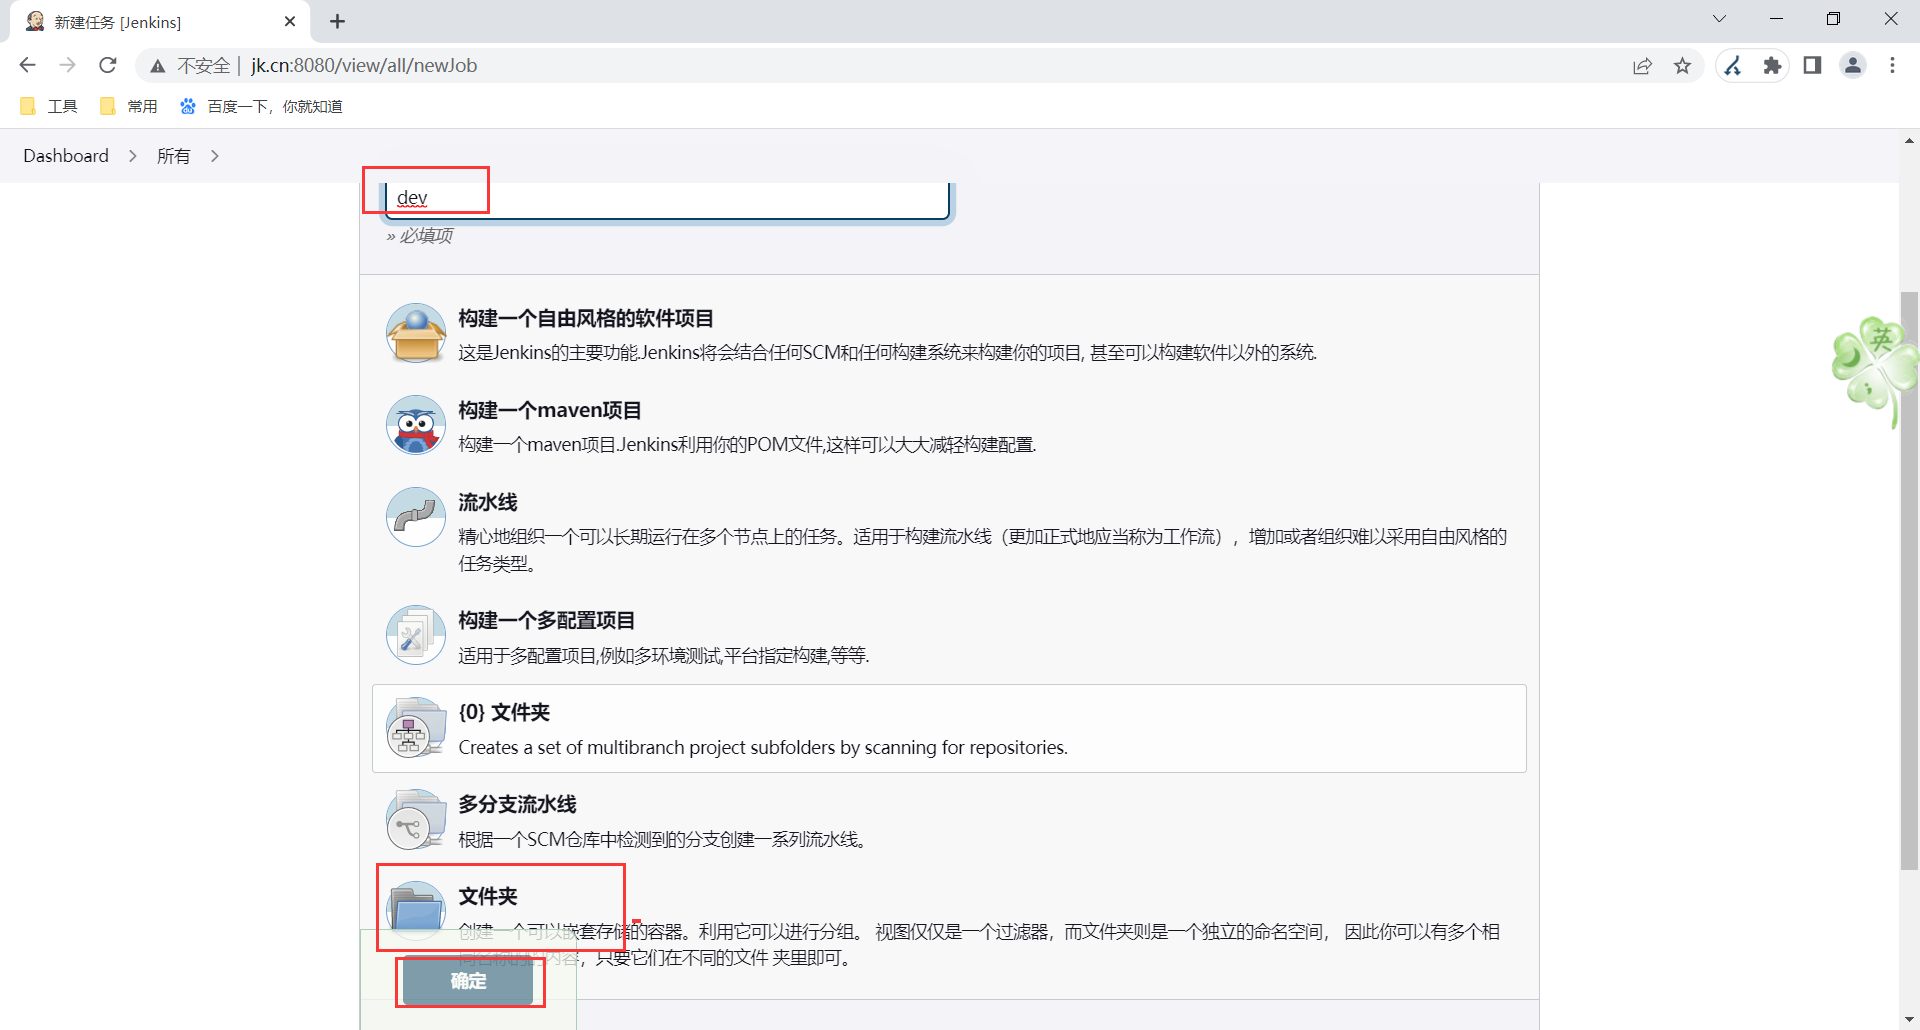
Task: Open the share page icon in address bar
Action: (x=1642, y=66)
